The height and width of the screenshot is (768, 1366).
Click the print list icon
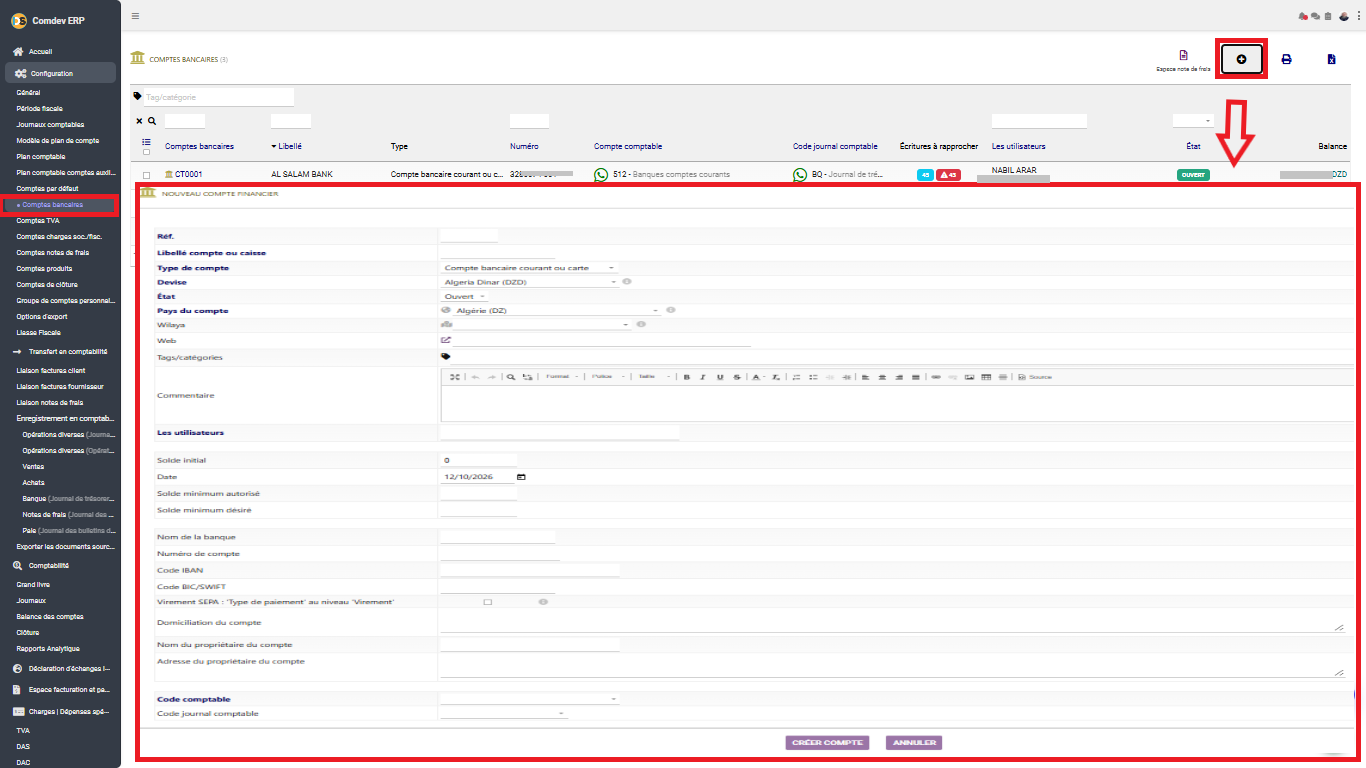pos(1286,59)
